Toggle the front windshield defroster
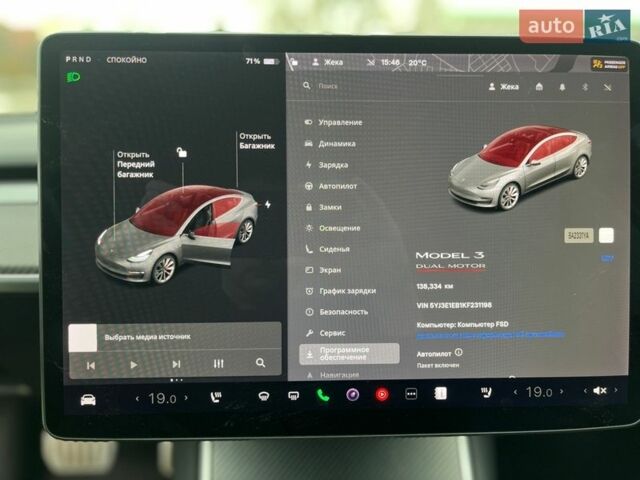 (264, 395)
